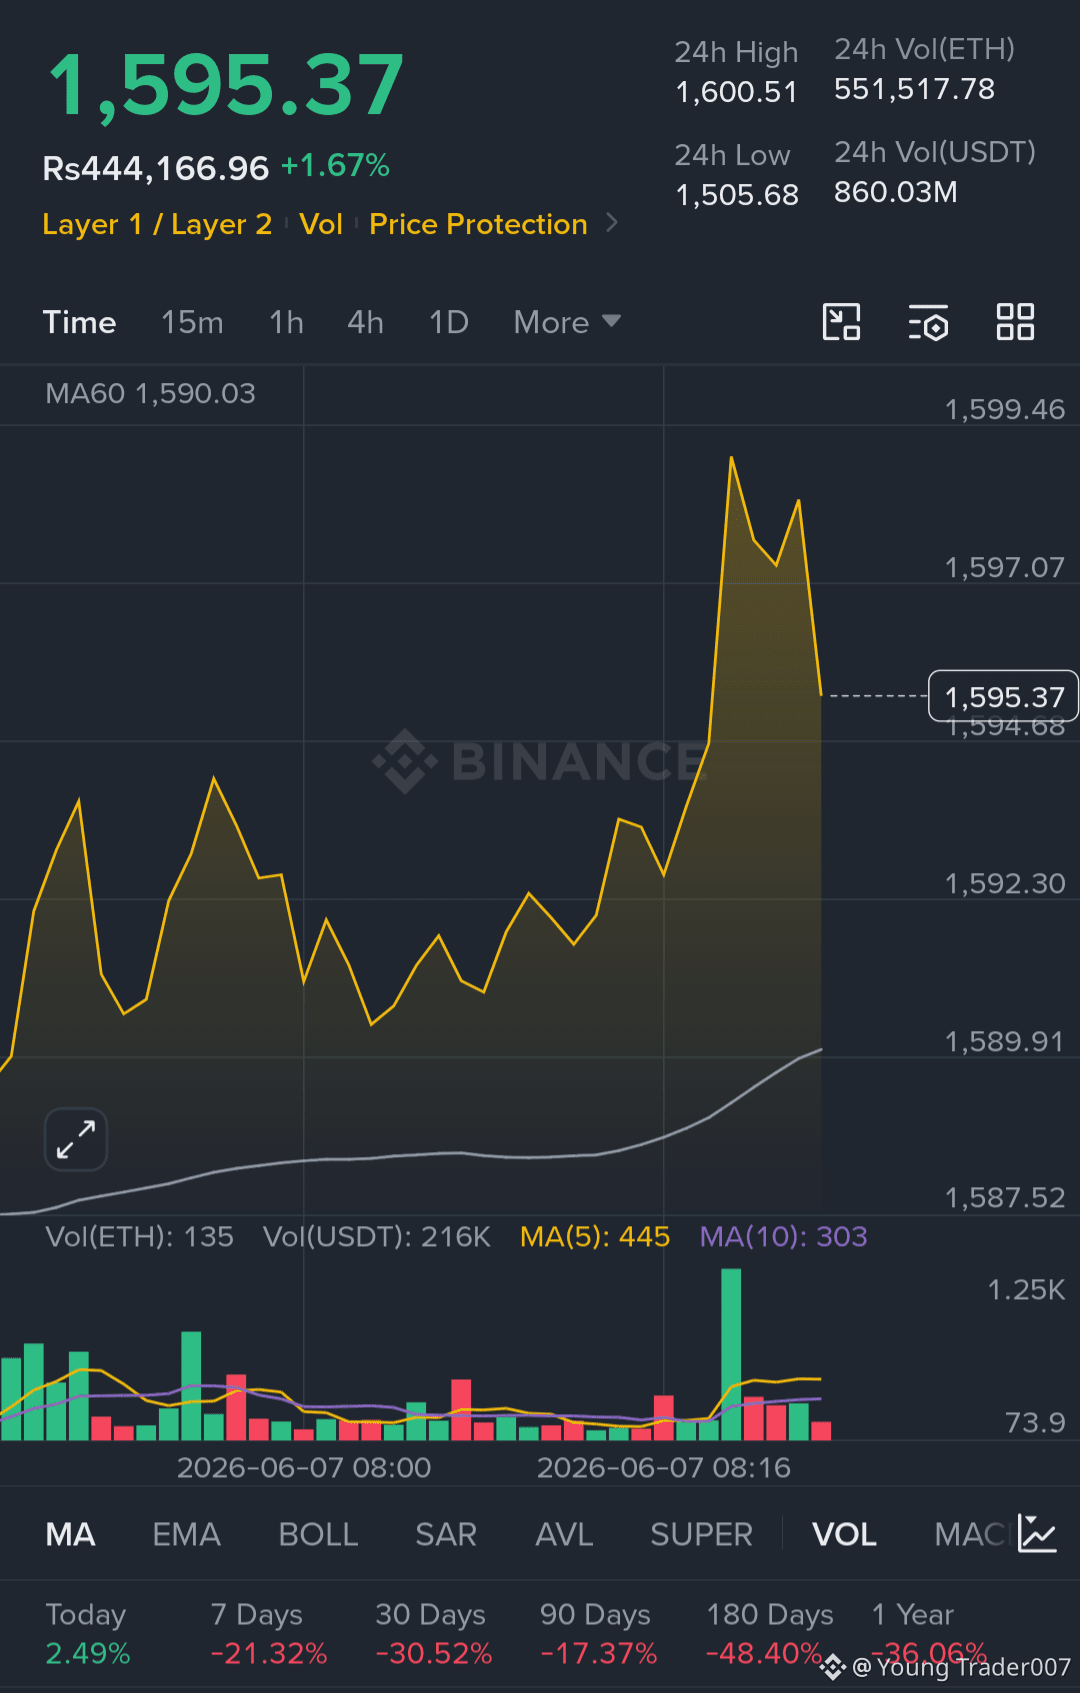Tap the 2026-06-07 08:16 time label

coord(664,1467)
